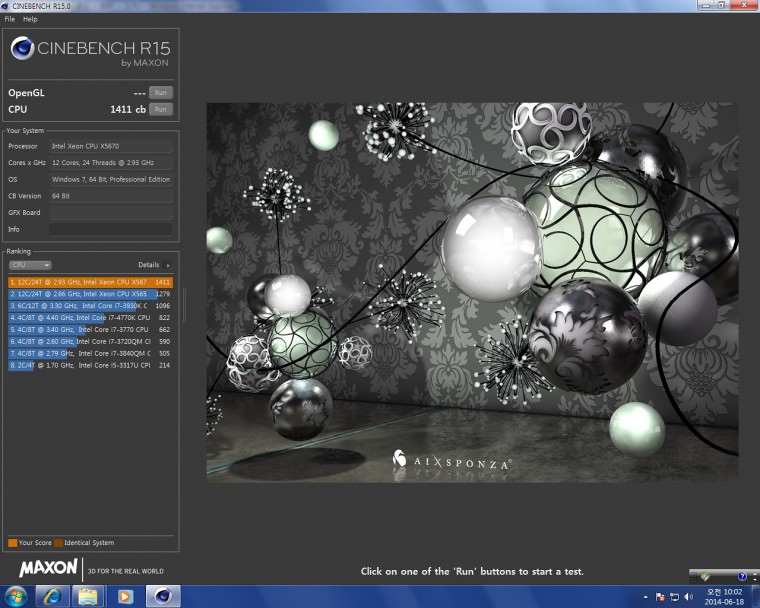
Task: Select ranking entry 6 Core i7-3720QM
Action: coord(90,342)
